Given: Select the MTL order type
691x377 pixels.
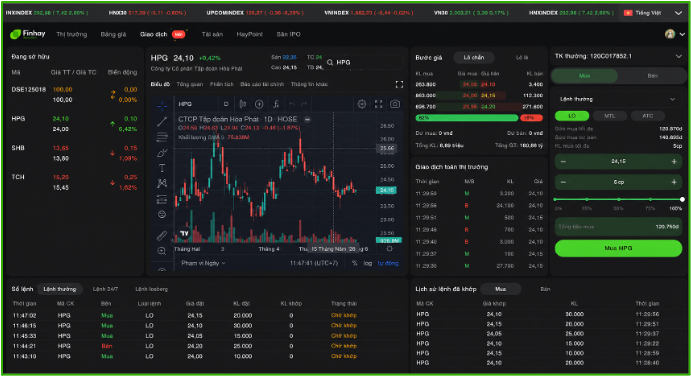Looking at the screenshot, I should (x=609, y=116).
